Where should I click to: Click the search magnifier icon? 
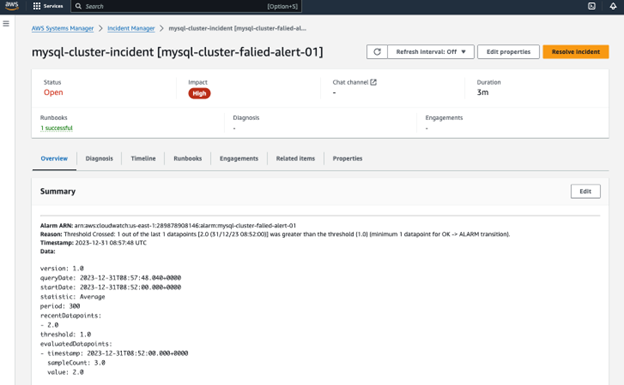pos(78,6)
